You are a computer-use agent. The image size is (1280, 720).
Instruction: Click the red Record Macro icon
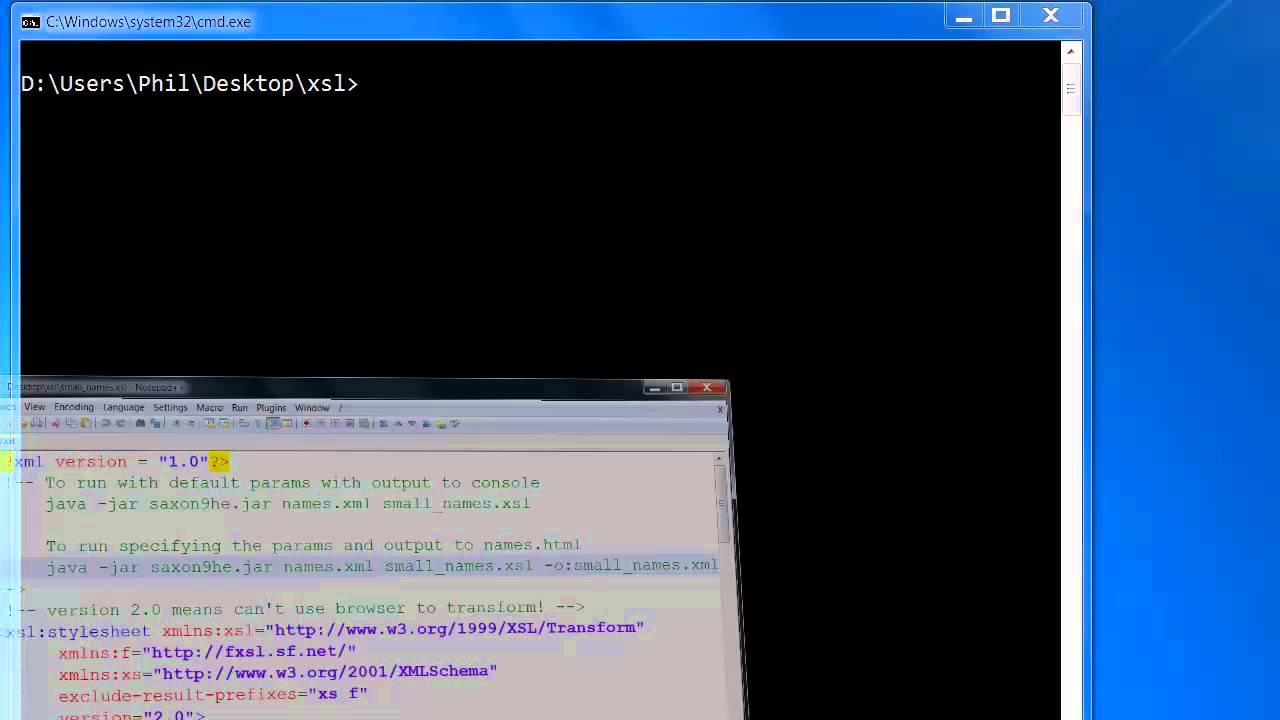[307, 423]
